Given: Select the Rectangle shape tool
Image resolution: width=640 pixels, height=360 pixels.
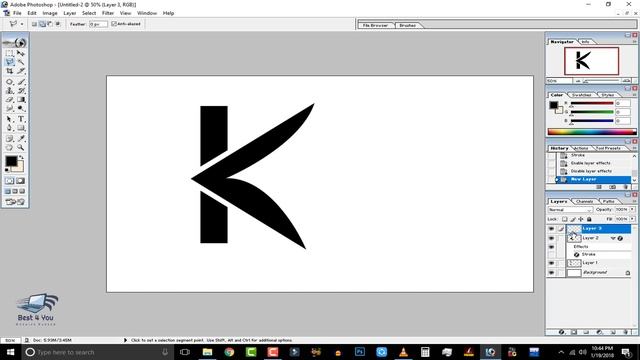Looking at the screenshot, I should (20, 128).
